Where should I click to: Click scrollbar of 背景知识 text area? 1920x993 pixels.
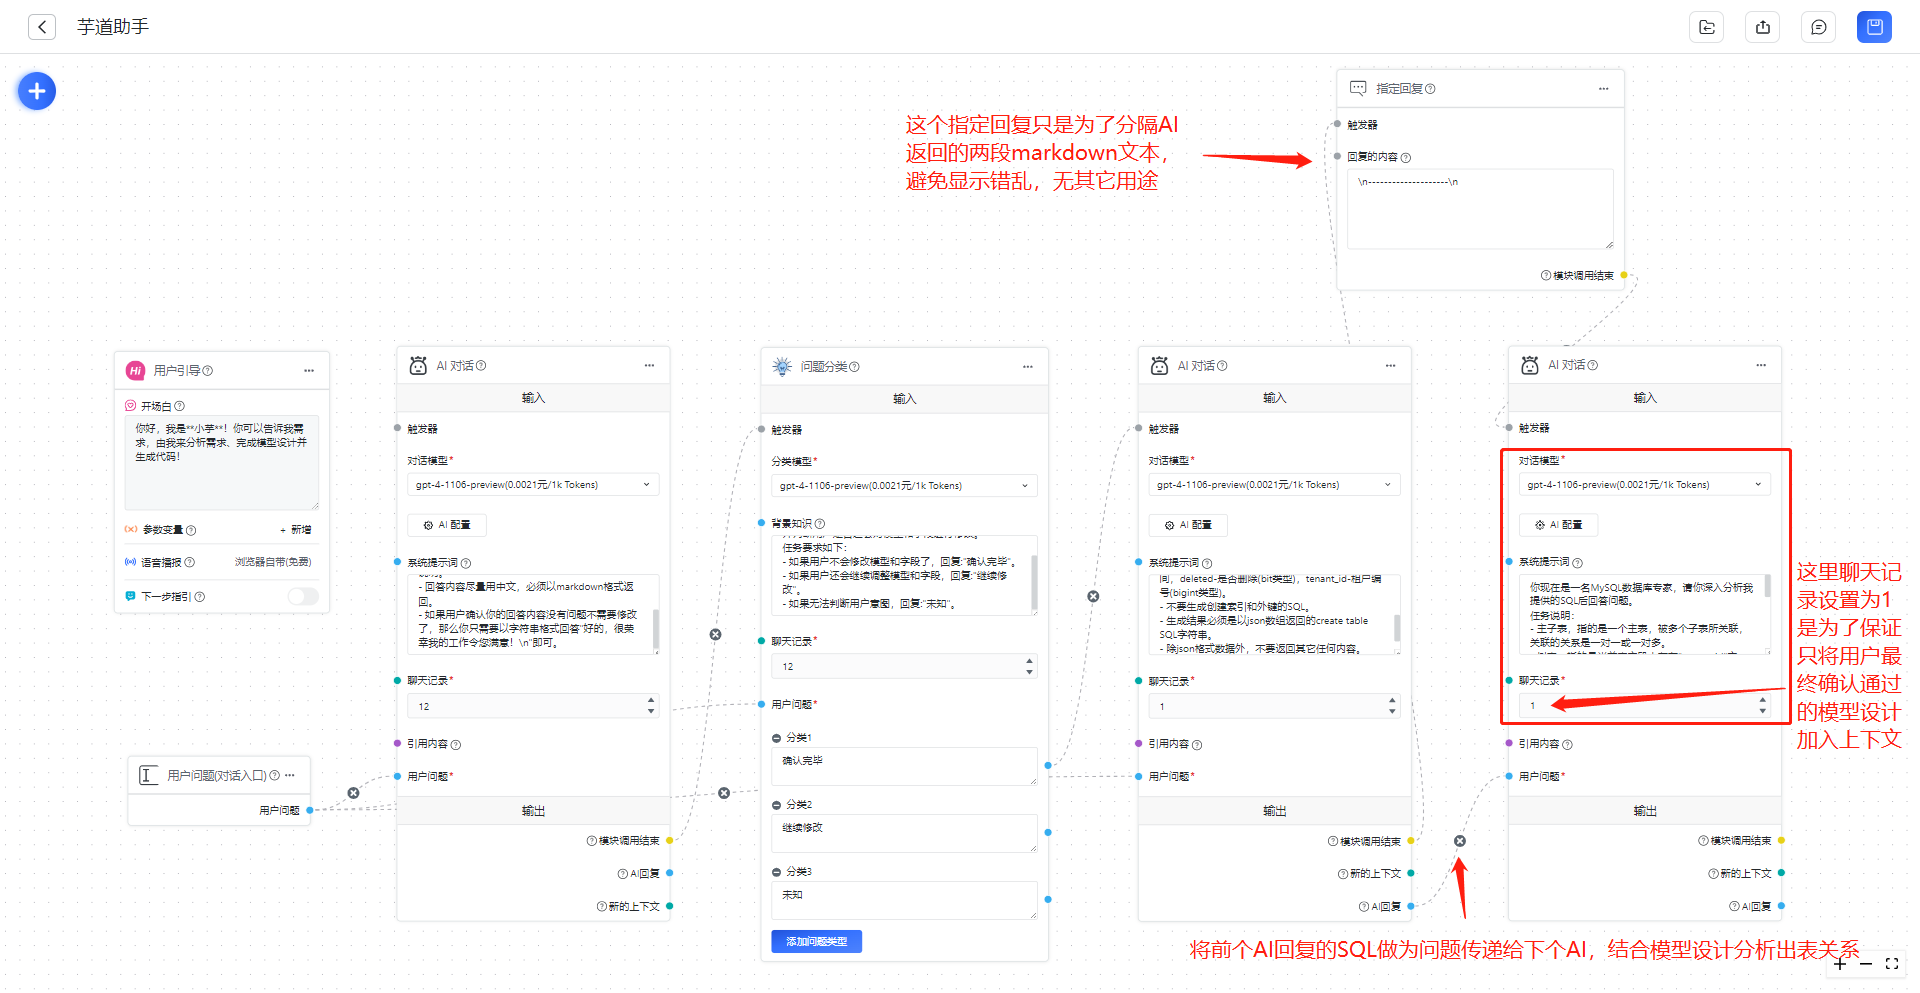coord(1034,583)
